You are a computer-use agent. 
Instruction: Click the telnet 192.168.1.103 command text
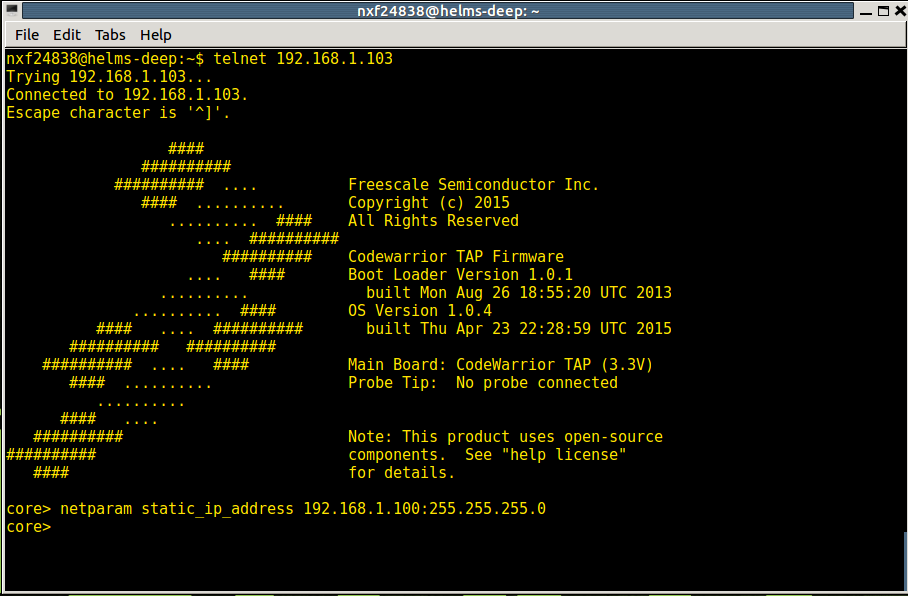click(303, 58)
